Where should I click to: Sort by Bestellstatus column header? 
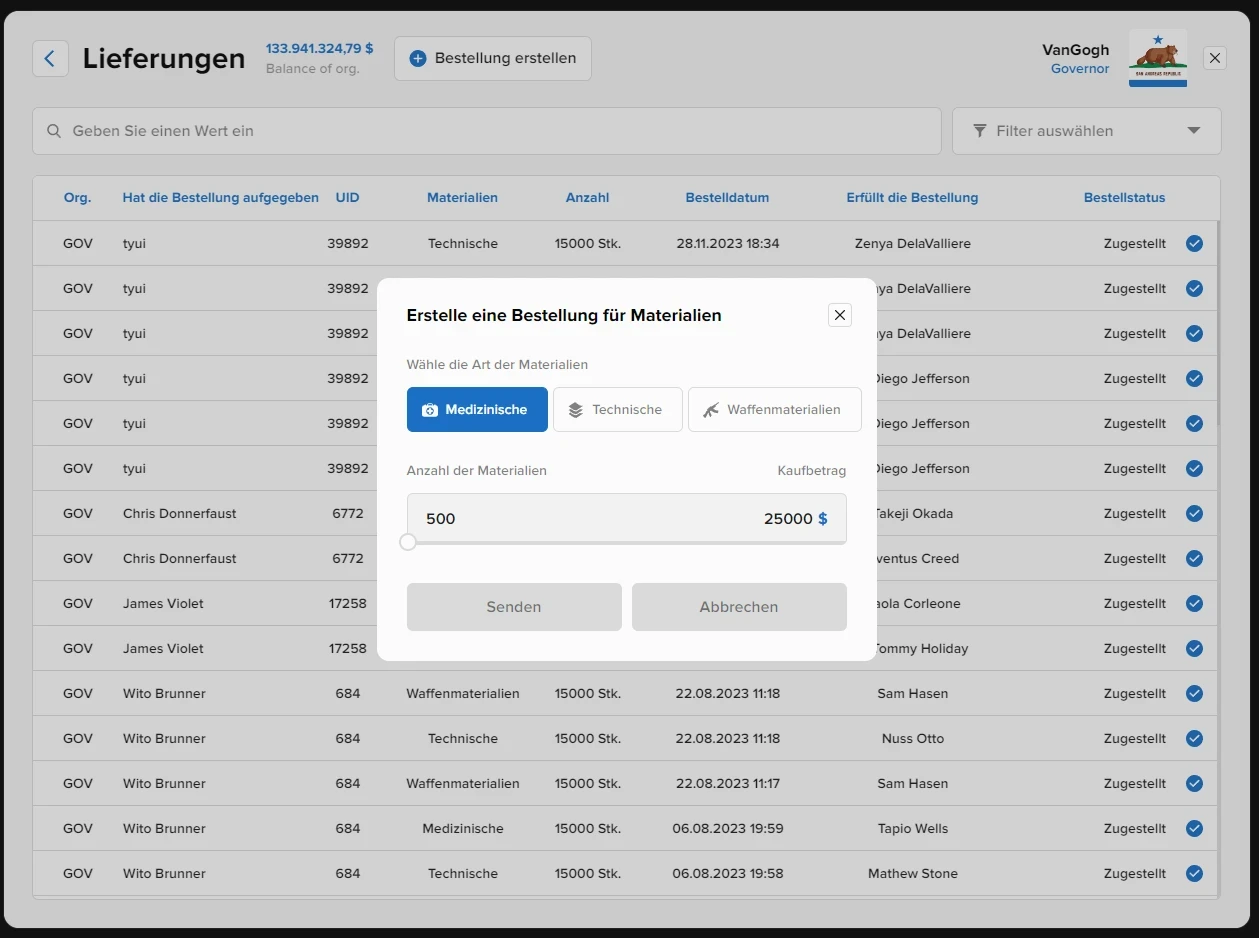pyautogui.click(x=1124, y=198)
